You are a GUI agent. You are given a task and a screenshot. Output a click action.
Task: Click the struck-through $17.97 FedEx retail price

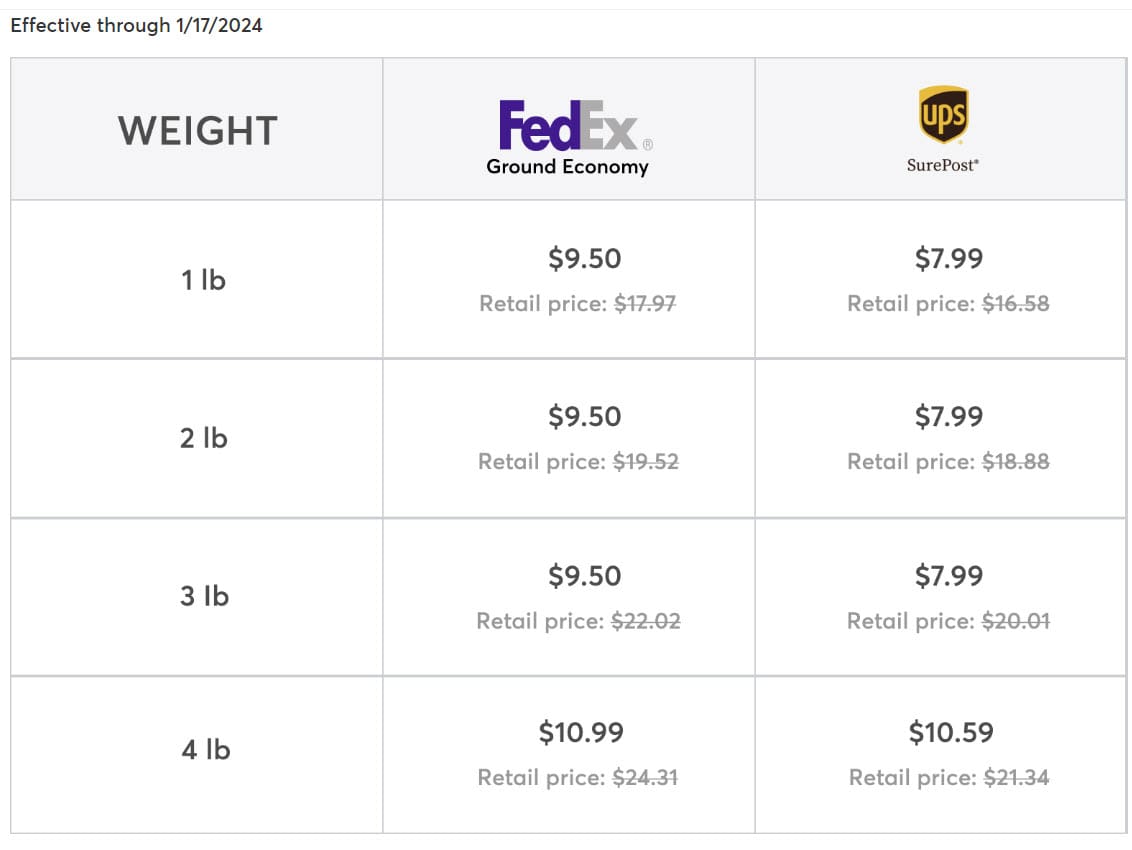(x=645, y=304)
